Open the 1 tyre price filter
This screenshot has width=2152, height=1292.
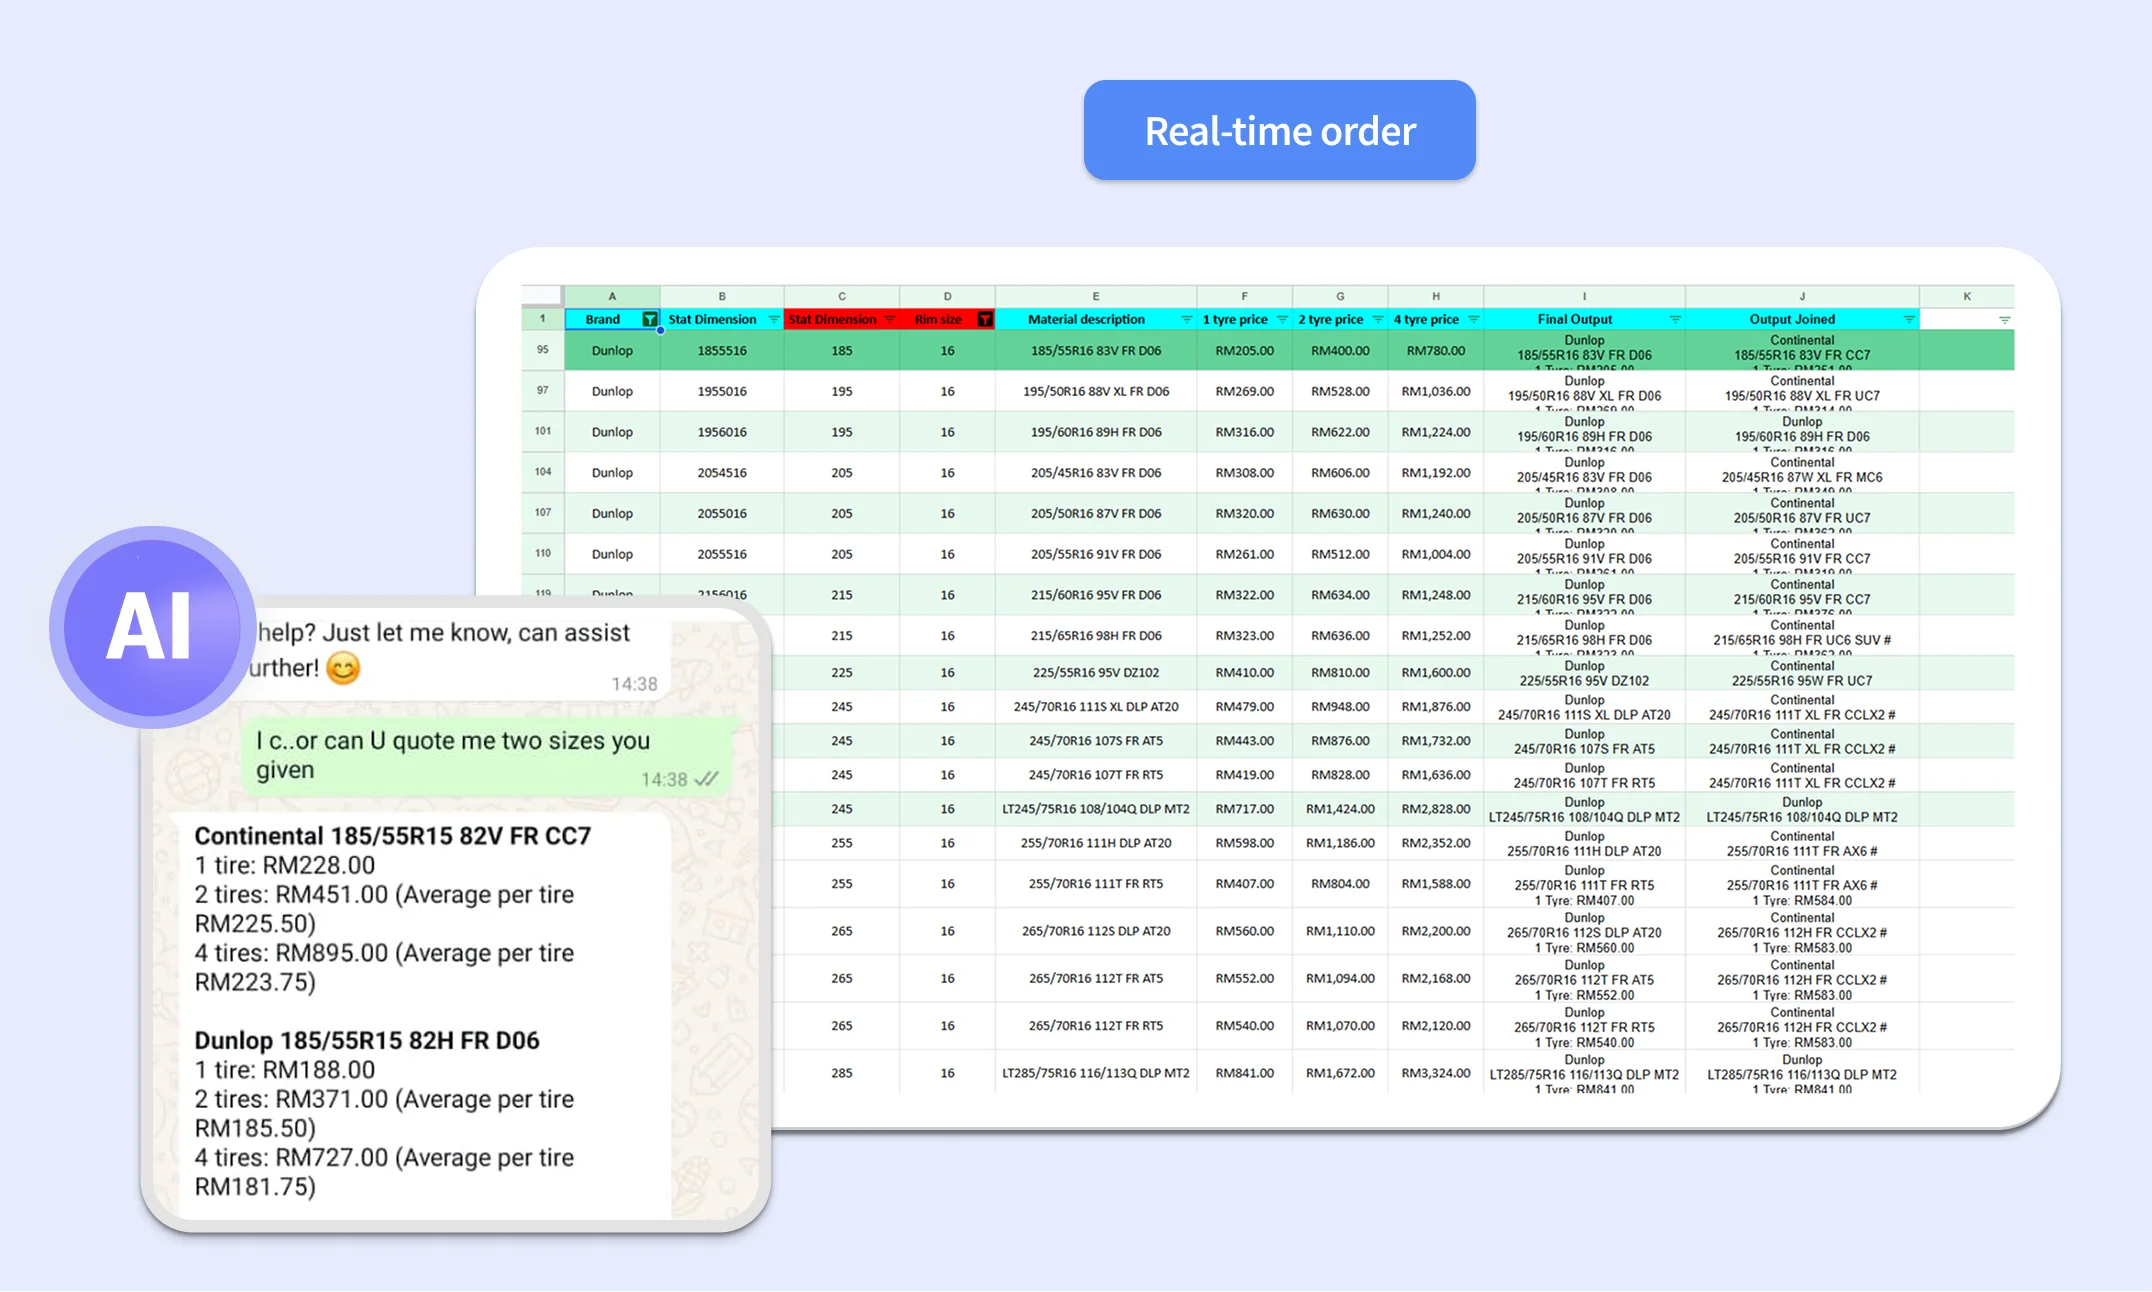(x=1282, y=319)
